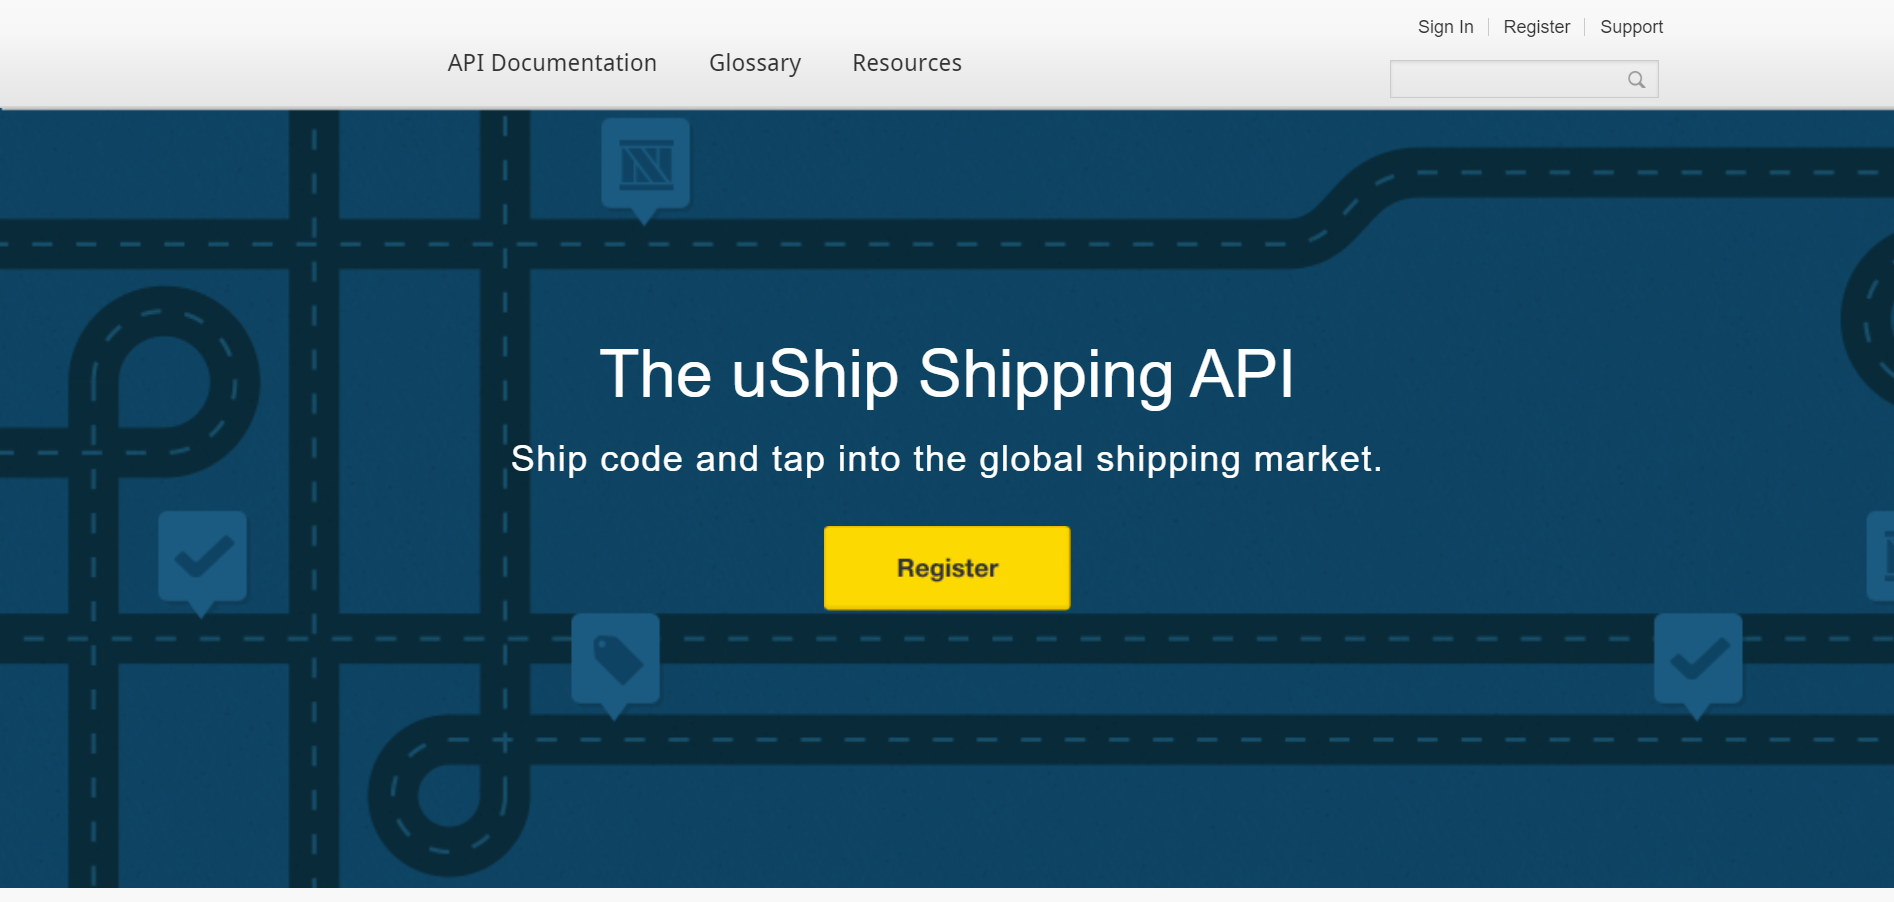Viewport: 1894px width, 902px height.
Task: Open the API Documentation menu
Action: click(x=552, y=62)
